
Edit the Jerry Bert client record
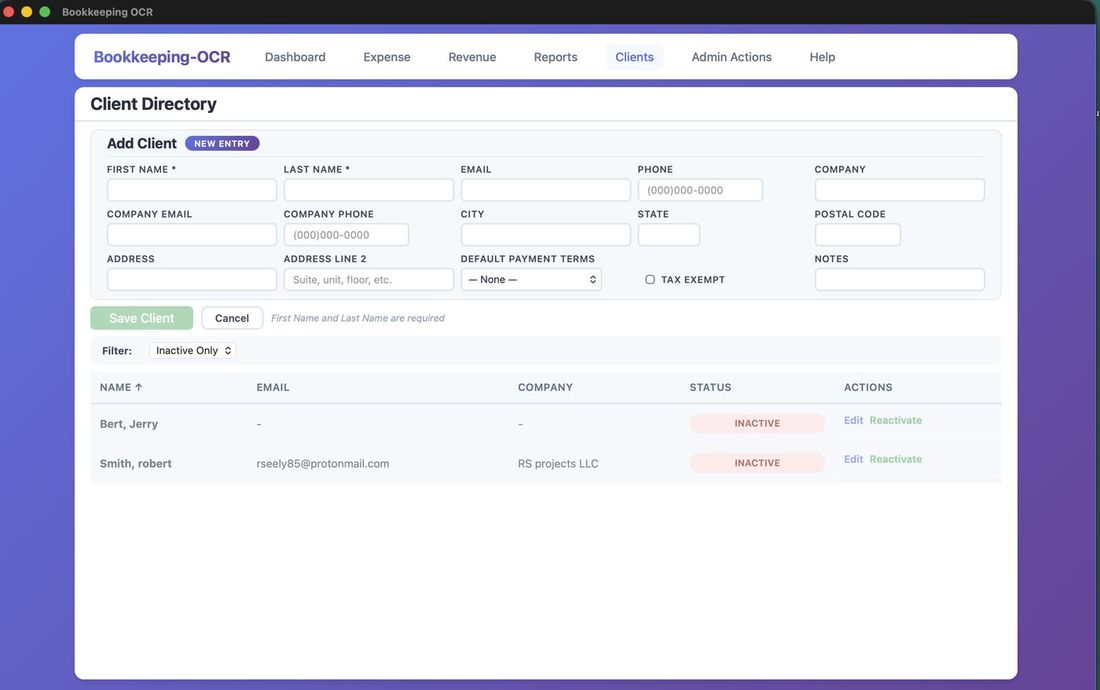(853, 421)
